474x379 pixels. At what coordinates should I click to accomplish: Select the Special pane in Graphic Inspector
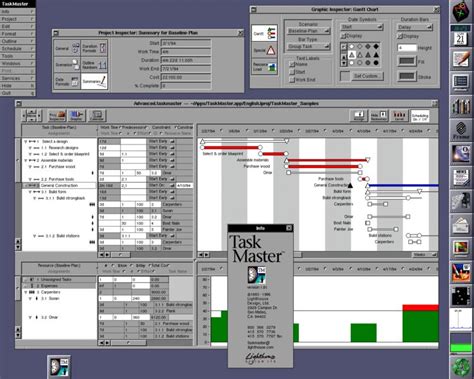[x=264, y=50]
